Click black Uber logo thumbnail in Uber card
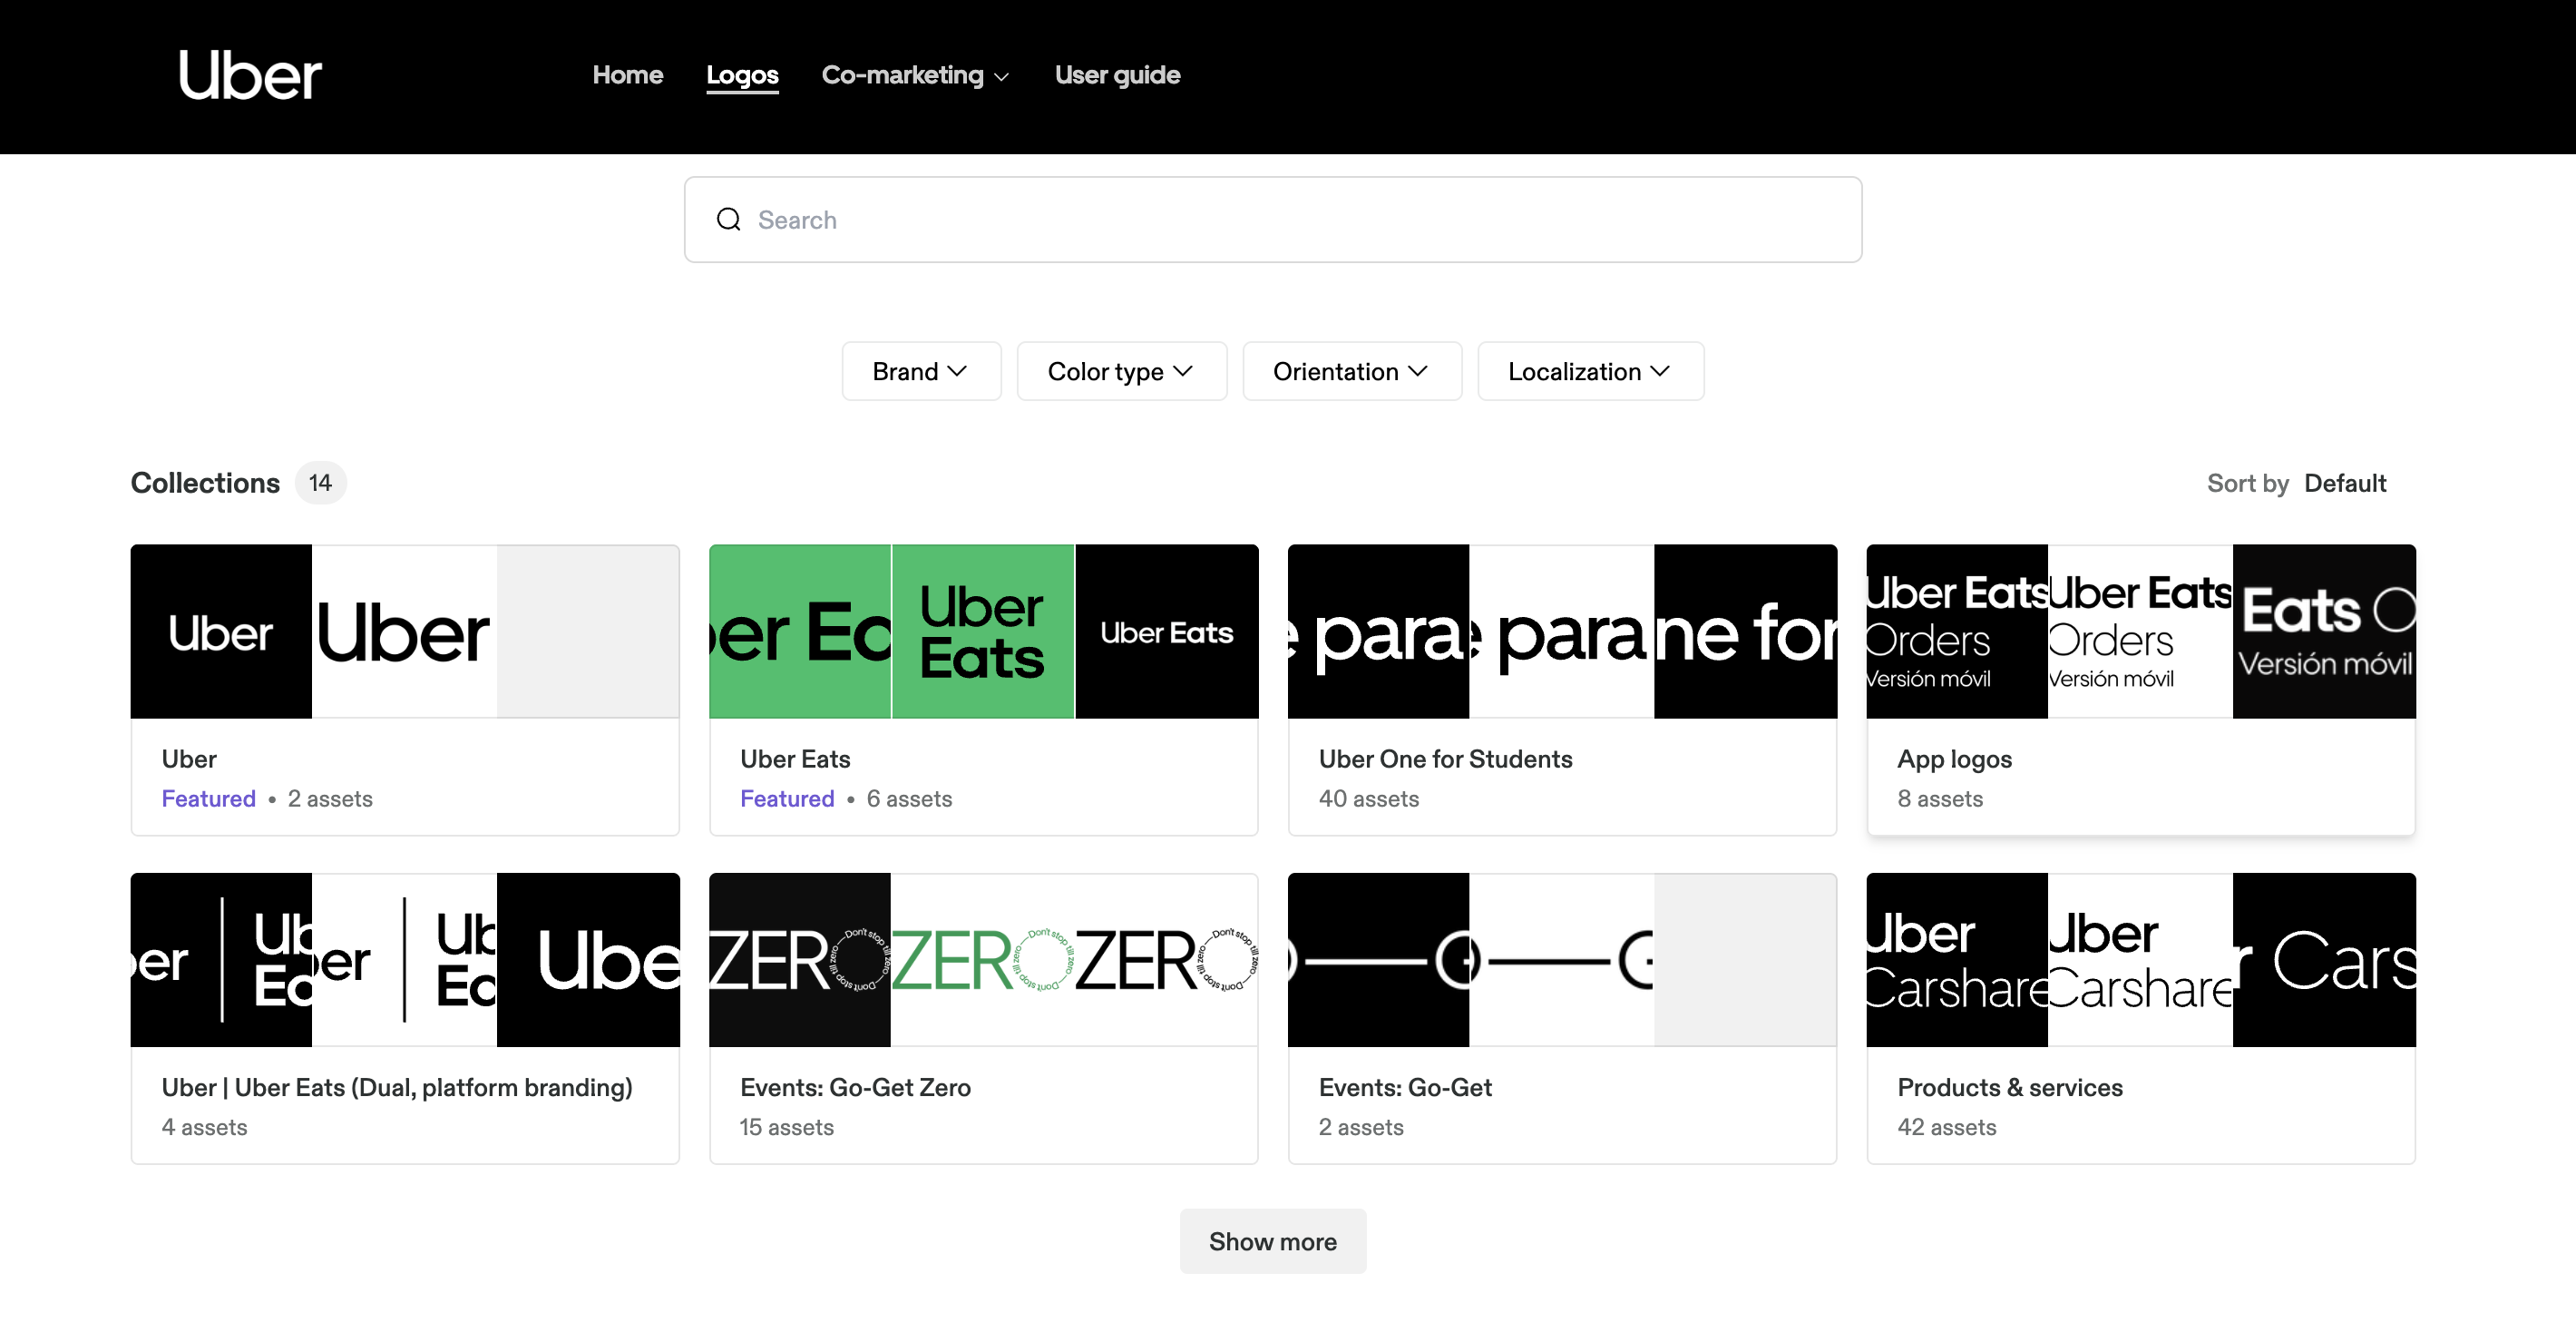The image size is (2576, 1332). [x=221, y=631]
